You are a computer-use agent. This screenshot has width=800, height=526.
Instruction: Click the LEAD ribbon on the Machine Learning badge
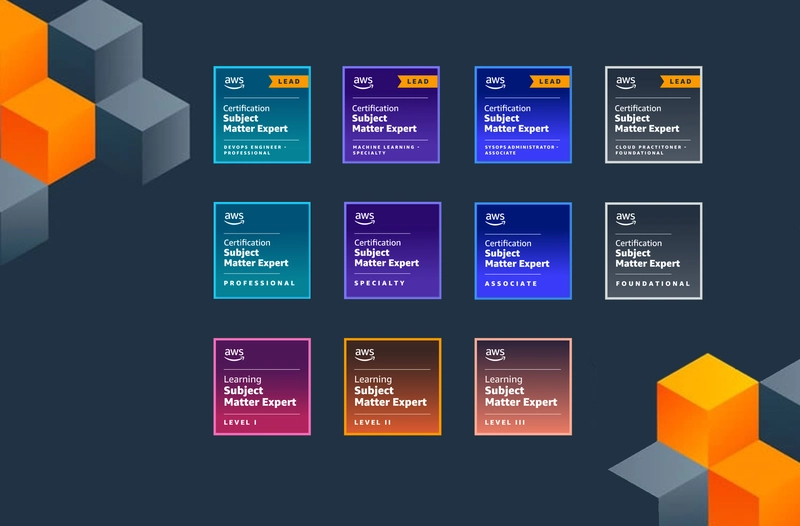coord(416,82)
